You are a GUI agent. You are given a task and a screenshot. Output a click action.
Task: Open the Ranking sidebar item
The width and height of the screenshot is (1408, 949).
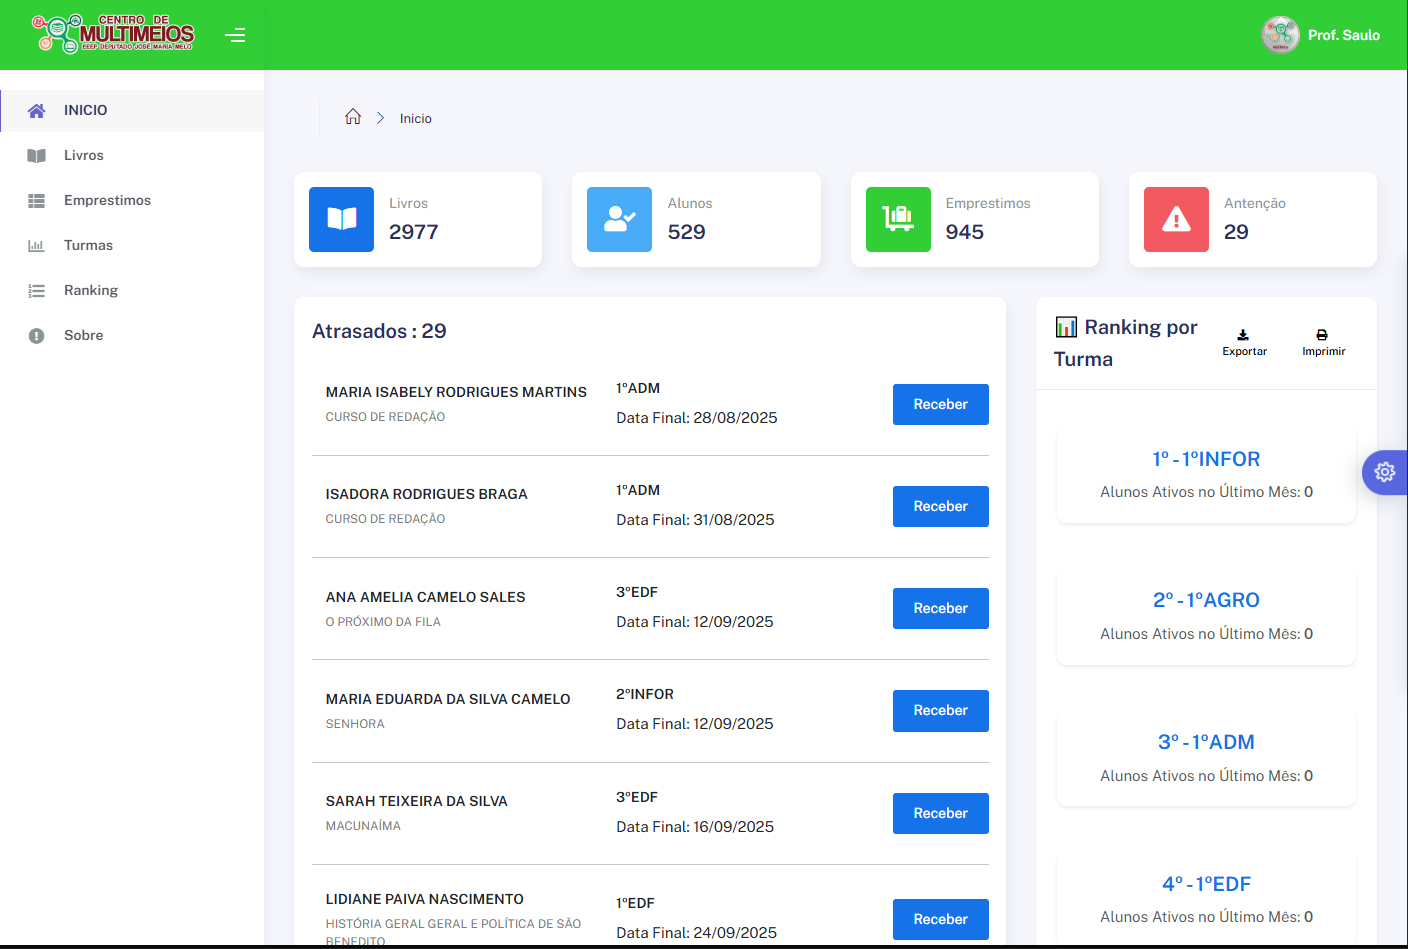point(91,290)
